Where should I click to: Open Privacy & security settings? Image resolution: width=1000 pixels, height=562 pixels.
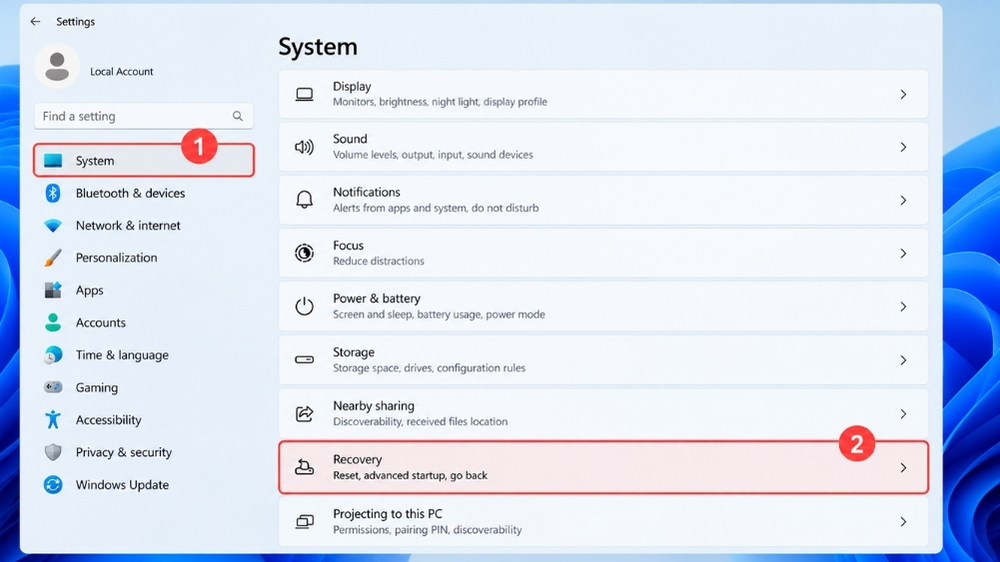(144, 452)
